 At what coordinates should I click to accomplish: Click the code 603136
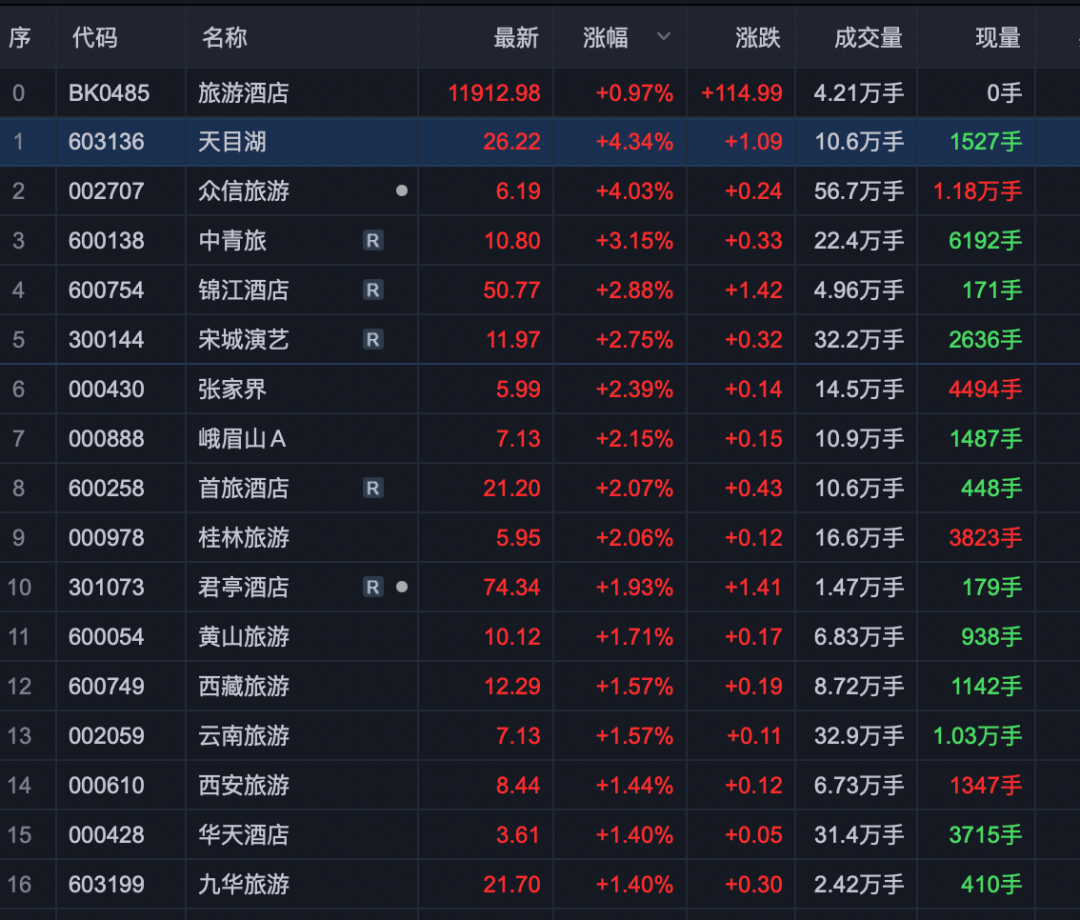pyautogui.click(x=106, y=142)
